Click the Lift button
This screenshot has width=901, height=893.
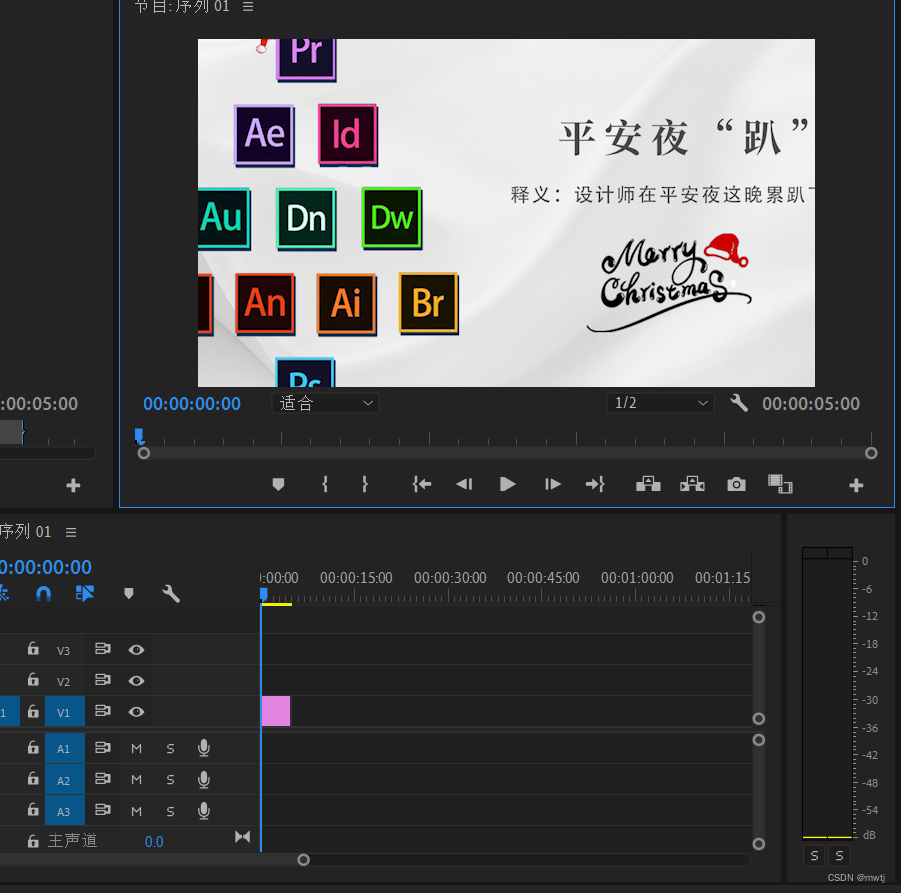coord(648,484)
